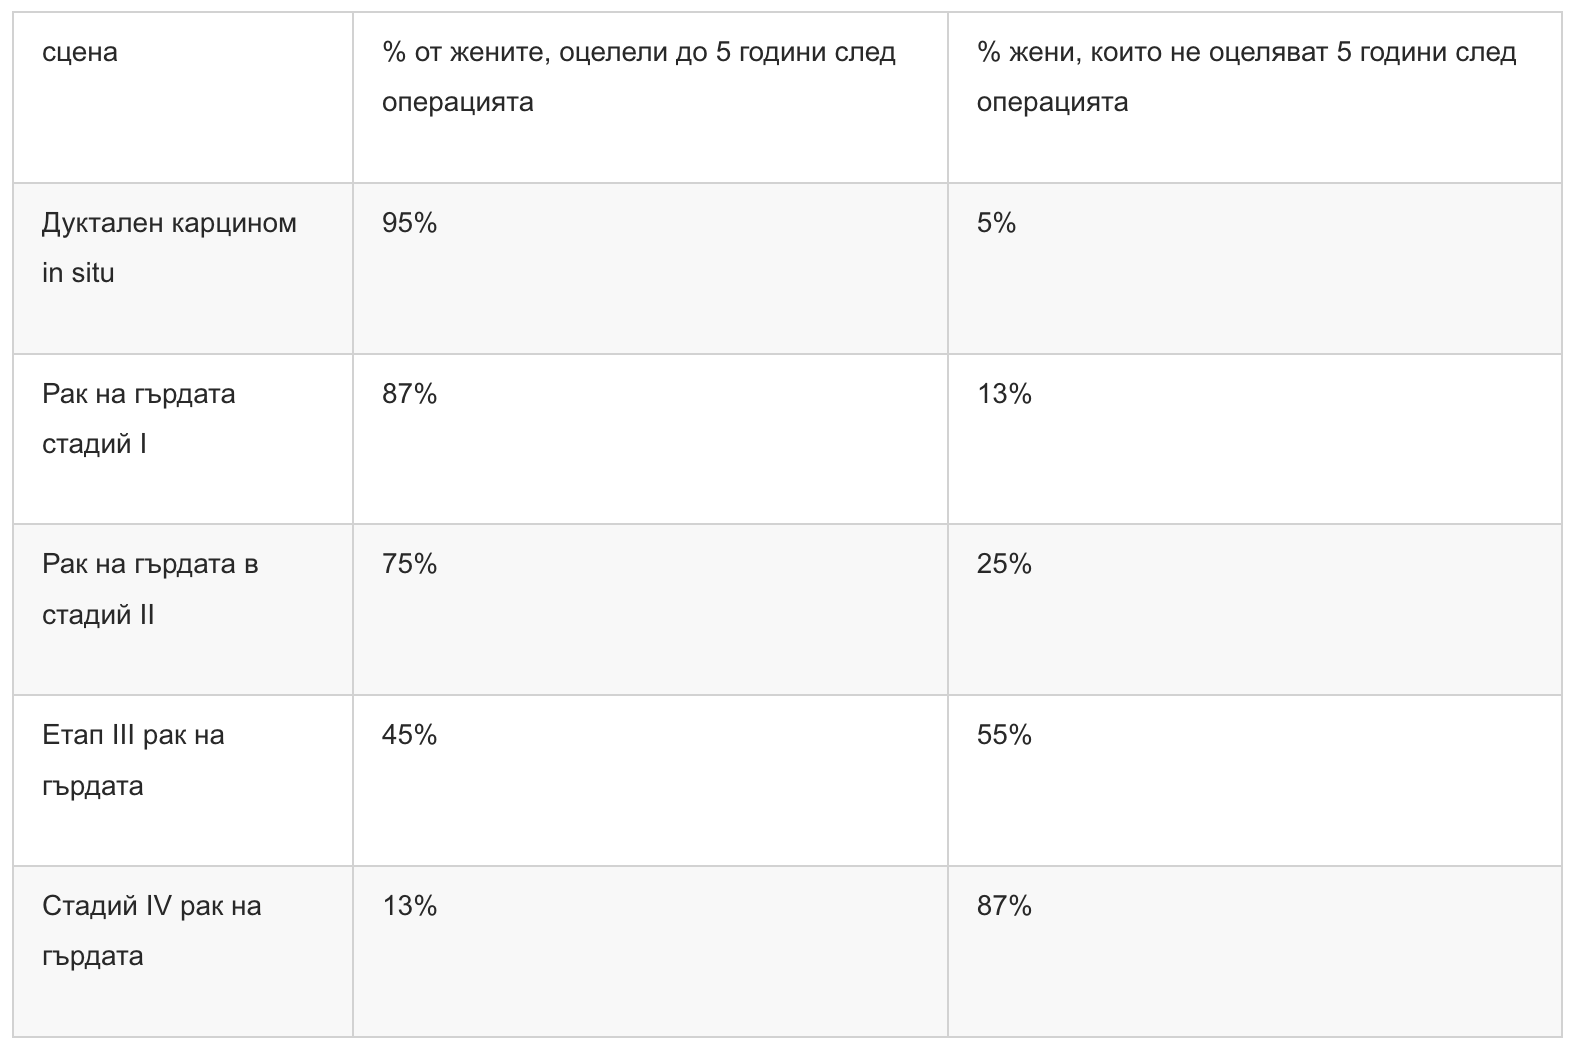This screenshot has height=1050, width=1574.
Task: Click the 87% value in stage I row
Action: pyautogui.click(x=409, y=394)
